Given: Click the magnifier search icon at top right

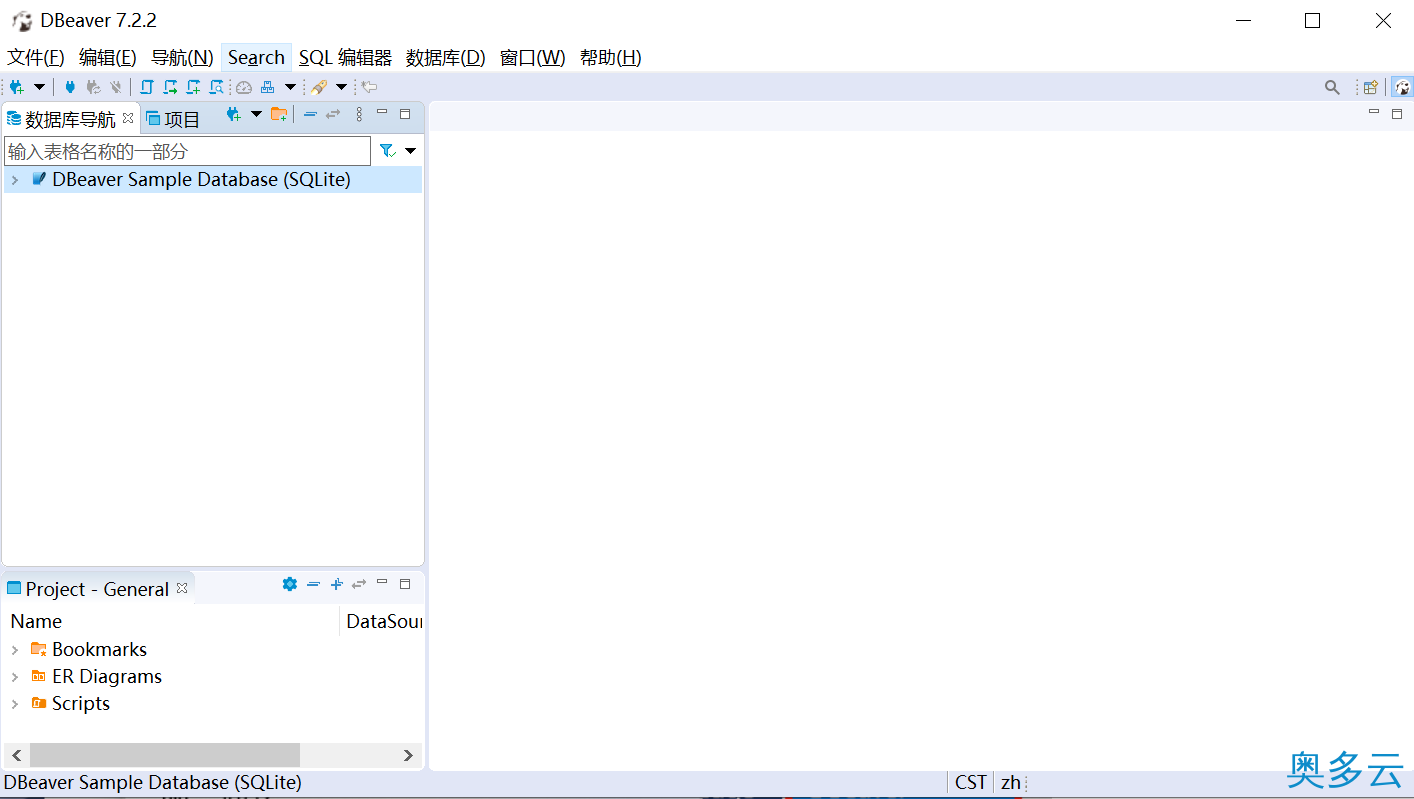Looking at the screenshot, I should pyautogui.click(x=1332, y=87).
